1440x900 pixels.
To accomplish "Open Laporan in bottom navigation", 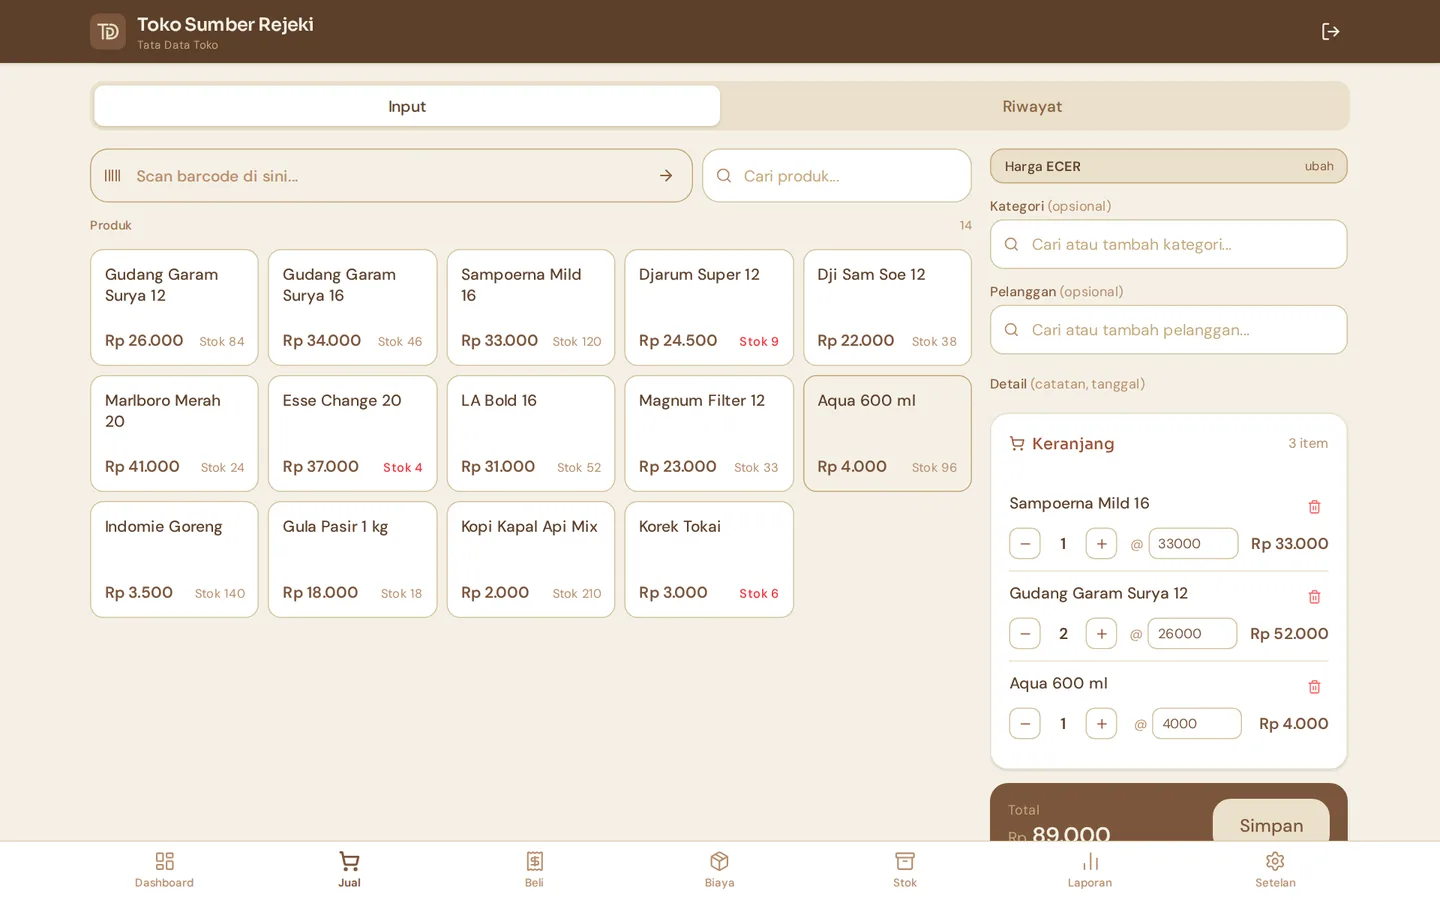I will (x=1090, y=870).
